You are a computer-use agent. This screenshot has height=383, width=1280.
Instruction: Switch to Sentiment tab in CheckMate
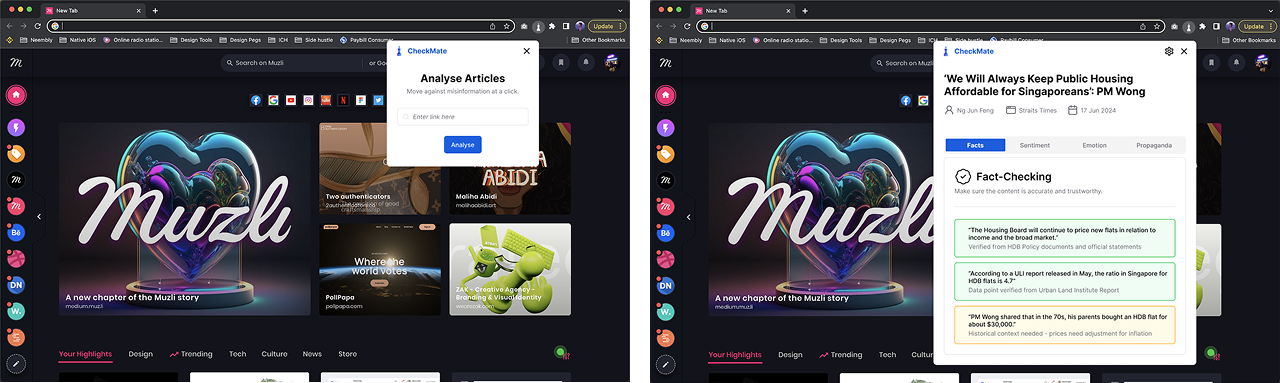[1035, 145]
